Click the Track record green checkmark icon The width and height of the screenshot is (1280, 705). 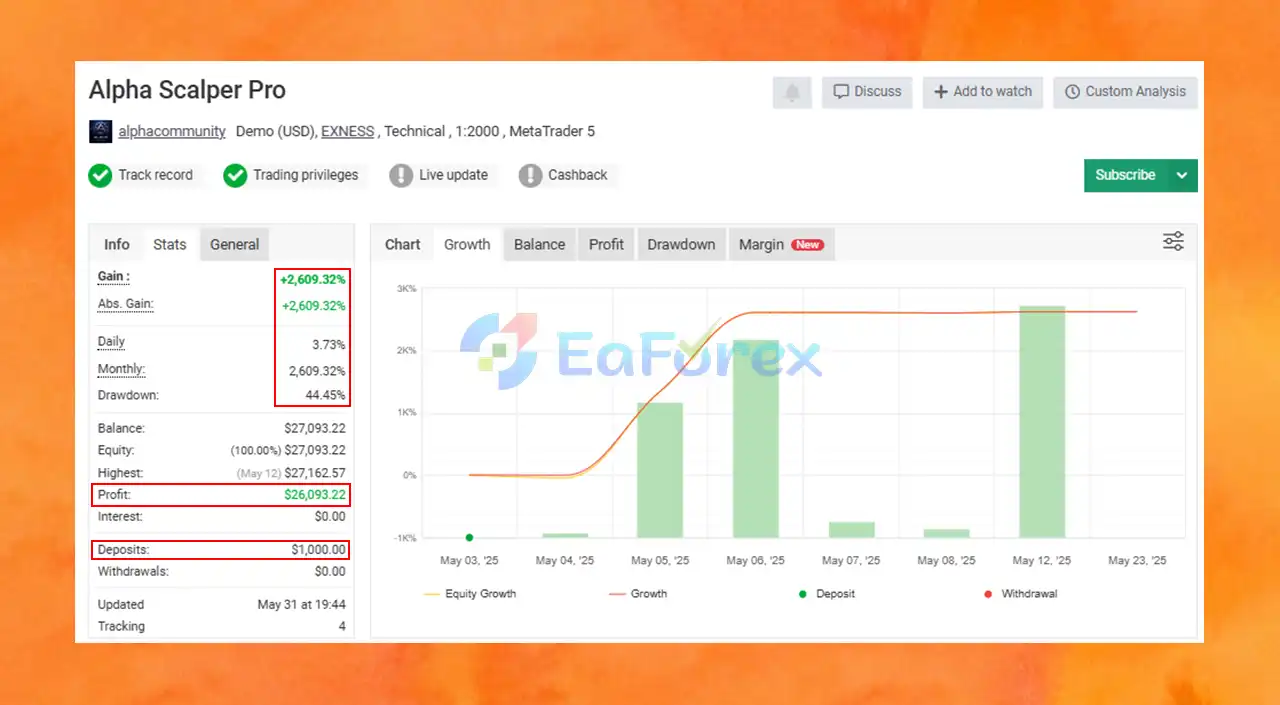[x=100, y=175]
